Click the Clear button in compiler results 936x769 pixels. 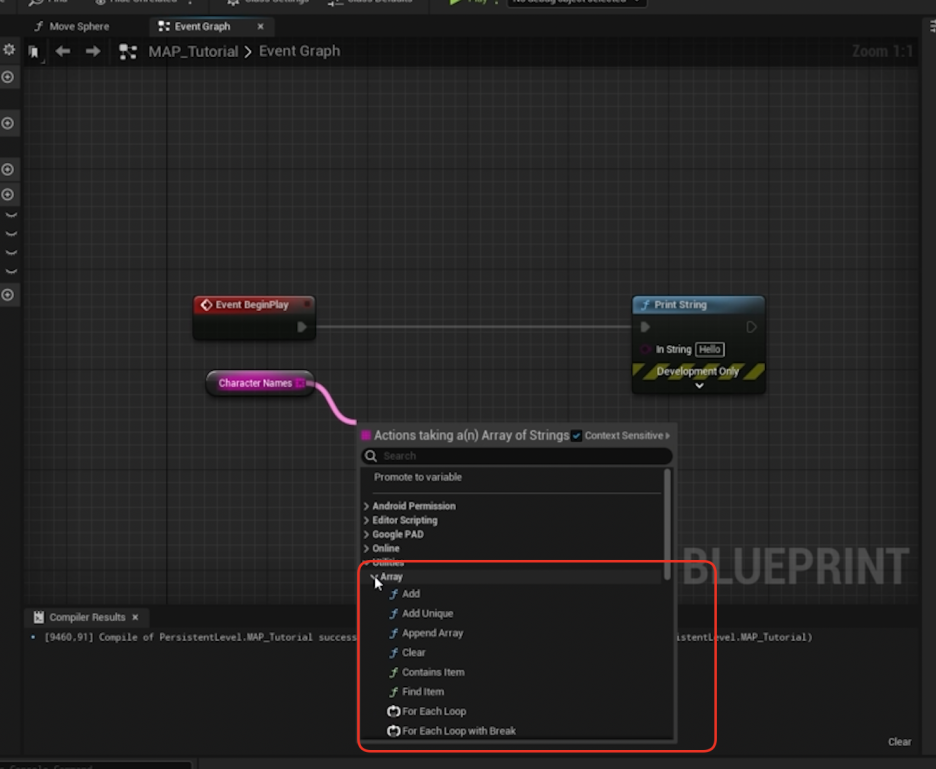pos(900,742)
